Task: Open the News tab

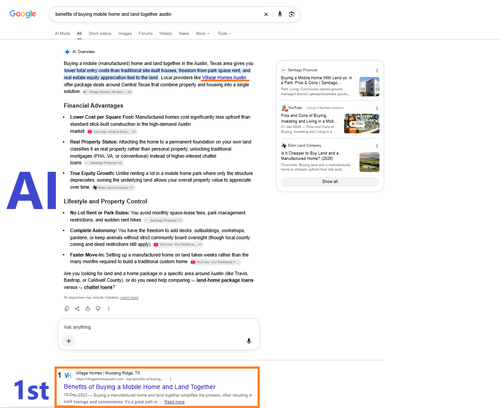Action: coord(184,33)
